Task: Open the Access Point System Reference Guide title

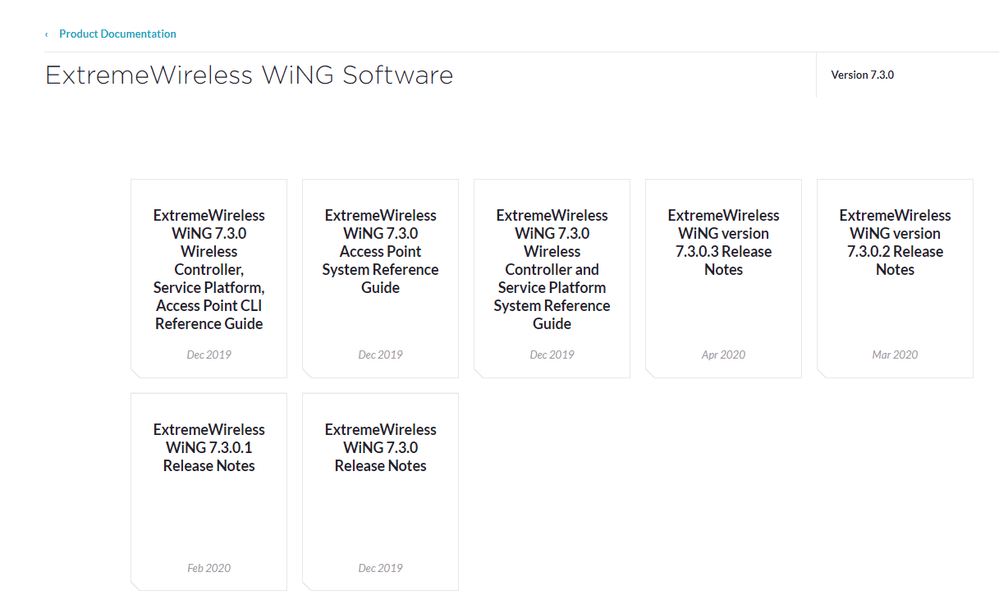Action: click(380, 251)
